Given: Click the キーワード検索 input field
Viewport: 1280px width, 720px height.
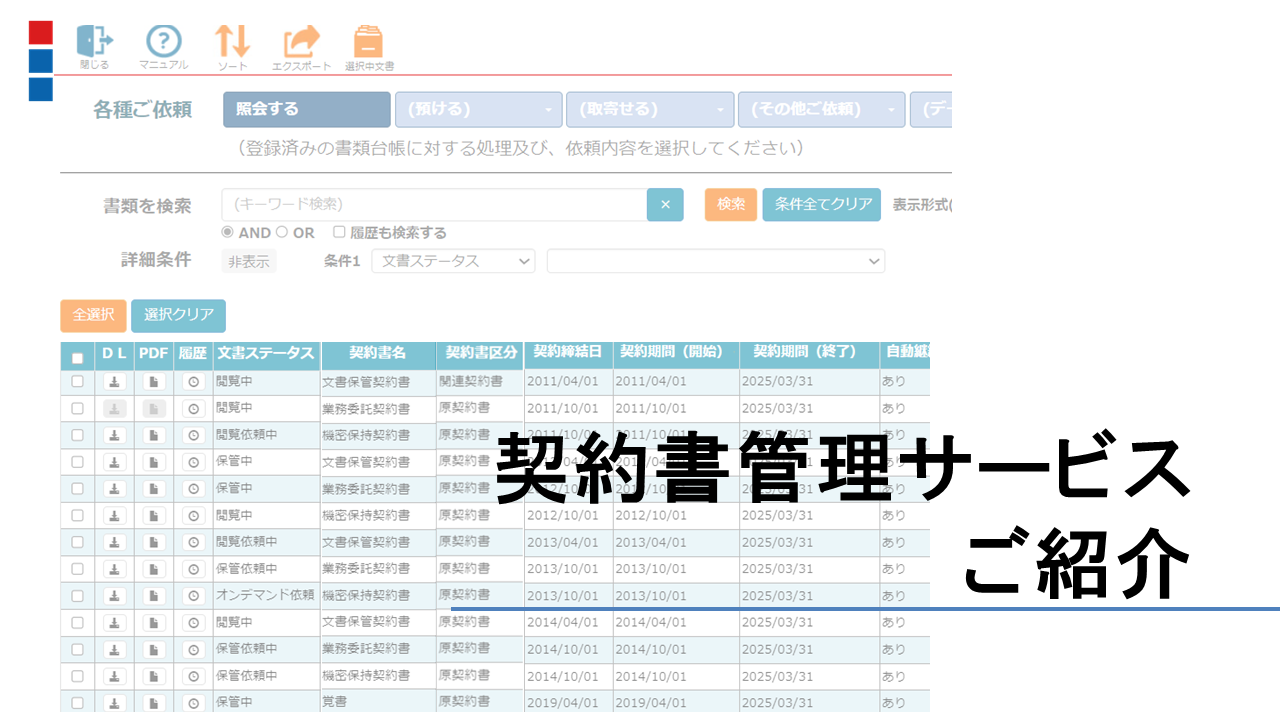Looking at the screenshot, I should [435, 204].
